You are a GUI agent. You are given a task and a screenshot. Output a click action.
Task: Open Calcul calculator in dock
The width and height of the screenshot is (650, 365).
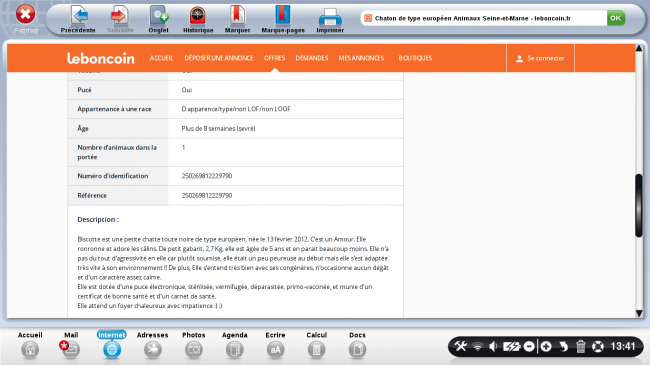tap(316, 345)
